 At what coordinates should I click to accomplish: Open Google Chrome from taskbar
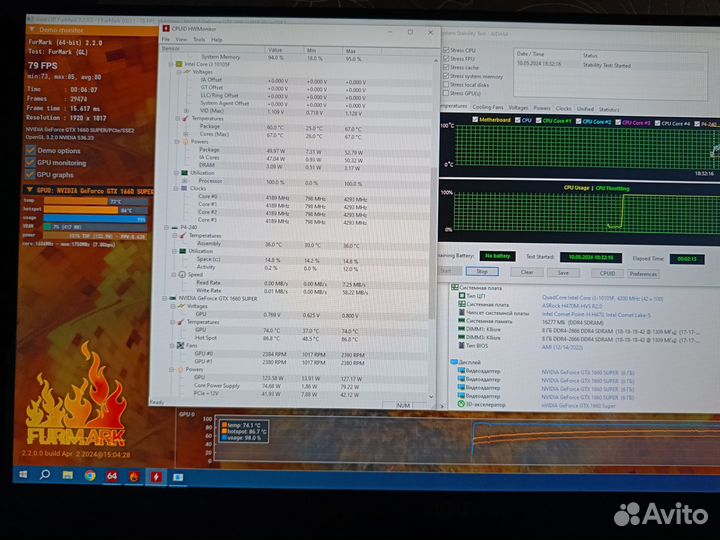coord(90,475)
